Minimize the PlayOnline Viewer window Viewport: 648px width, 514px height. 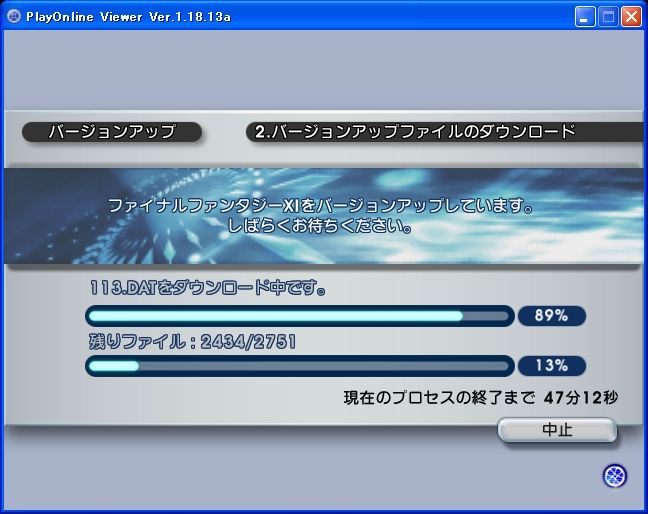(585, 17)
